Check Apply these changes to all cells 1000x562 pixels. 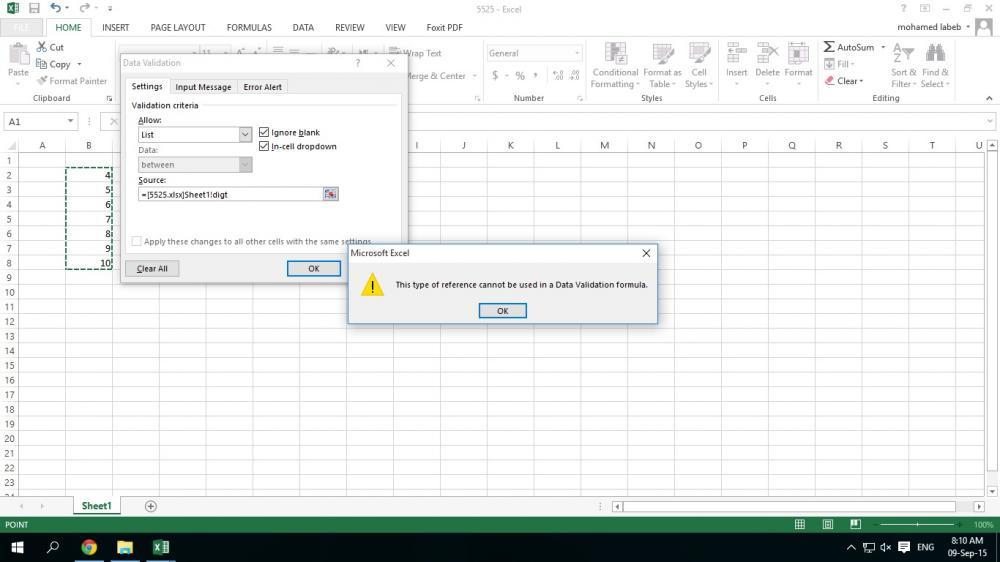(136, 241)
